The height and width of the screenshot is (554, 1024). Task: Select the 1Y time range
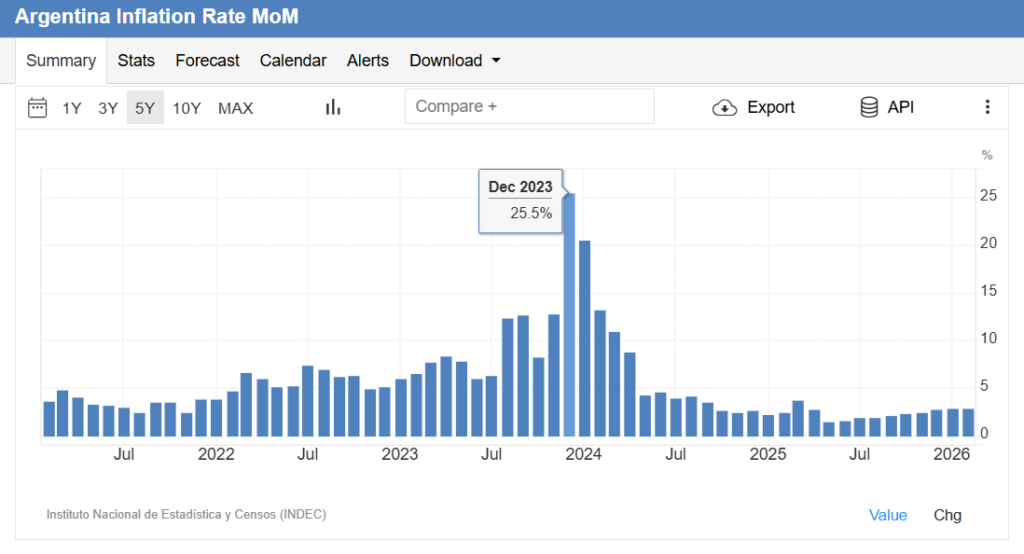point(72,108)
